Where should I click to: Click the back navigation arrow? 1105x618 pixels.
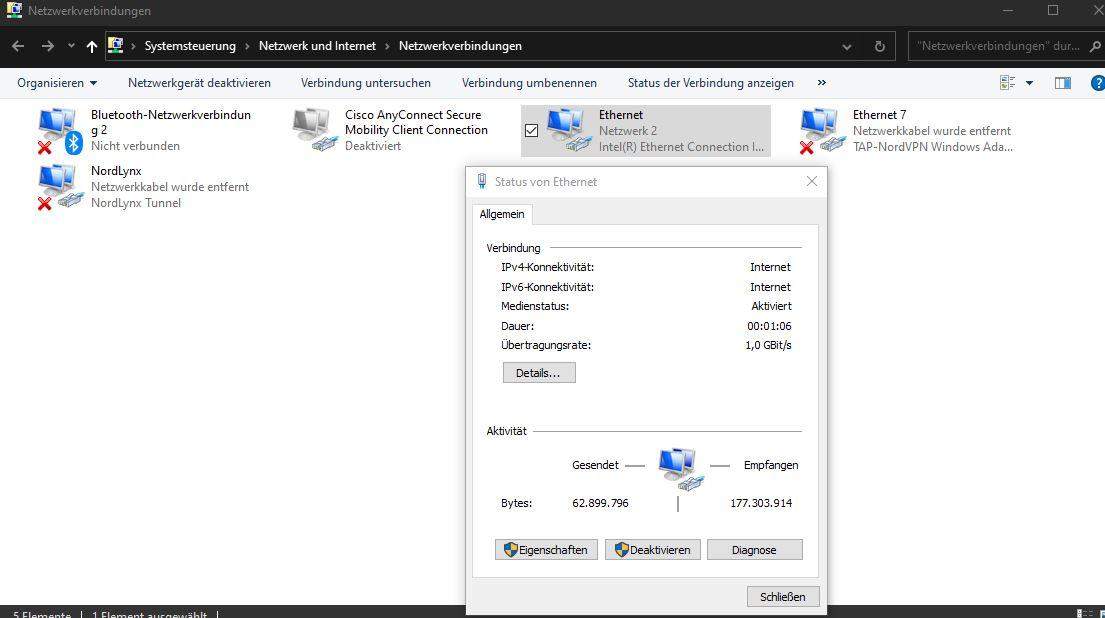click(17, 45)
